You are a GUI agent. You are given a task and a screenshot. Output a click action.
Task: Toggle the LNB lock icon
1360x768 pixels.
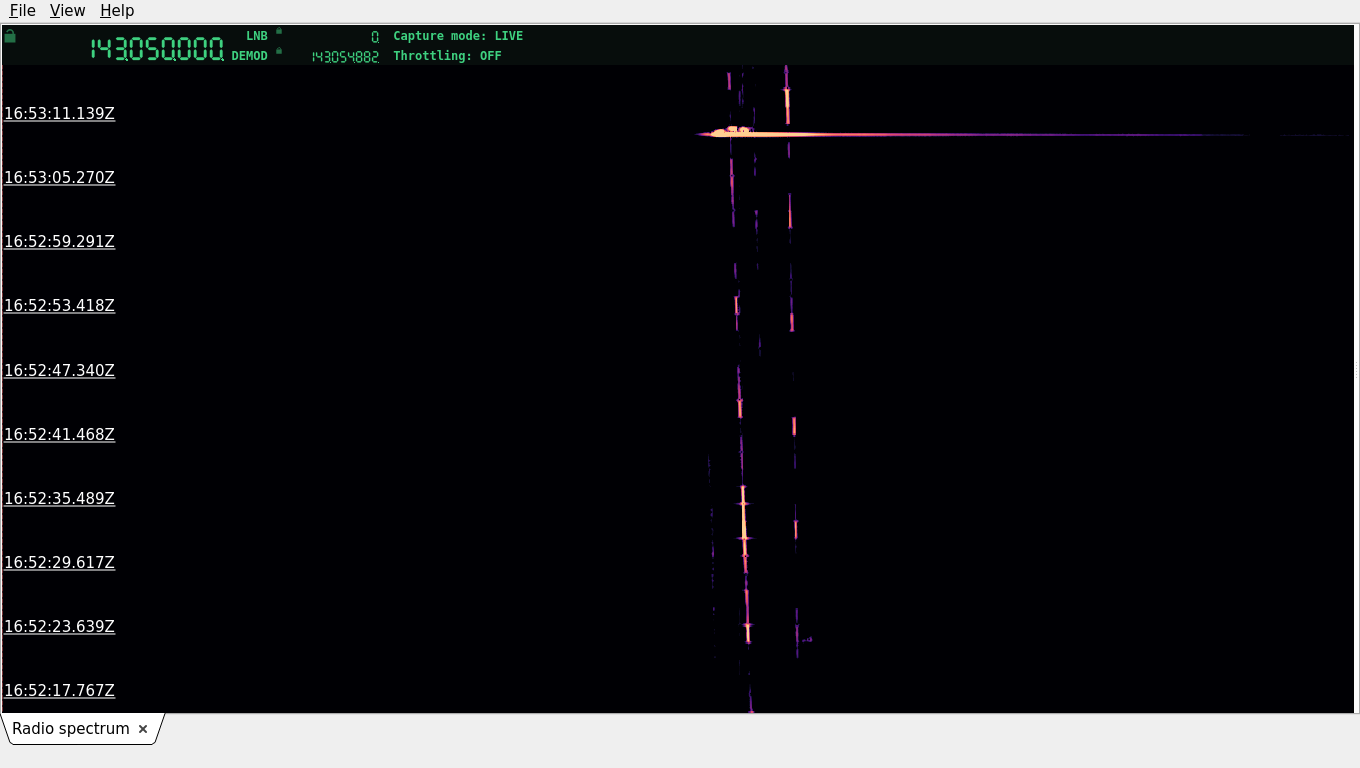tap(279, 31)
